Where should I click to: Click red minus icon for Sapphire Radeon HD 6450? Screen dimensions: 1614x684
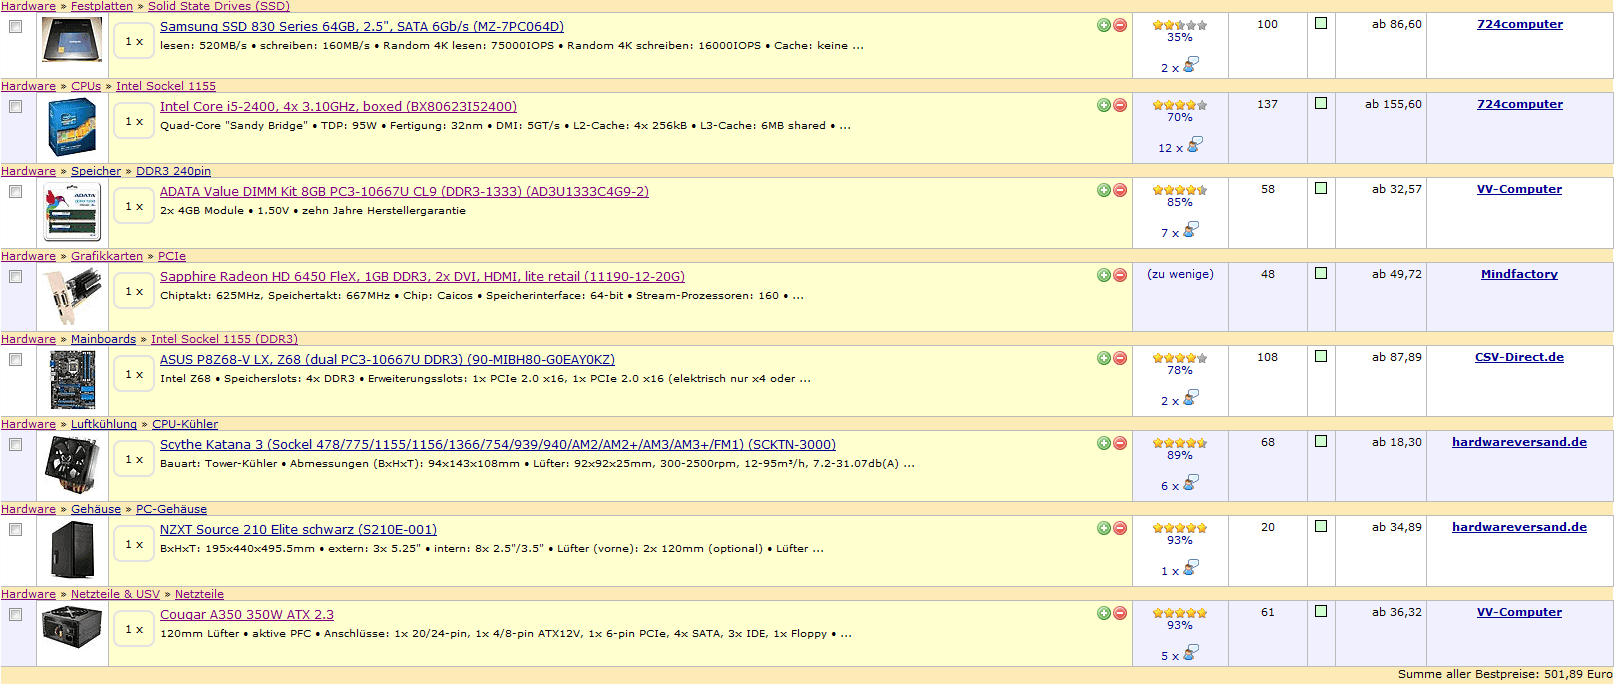[1120, 275]
